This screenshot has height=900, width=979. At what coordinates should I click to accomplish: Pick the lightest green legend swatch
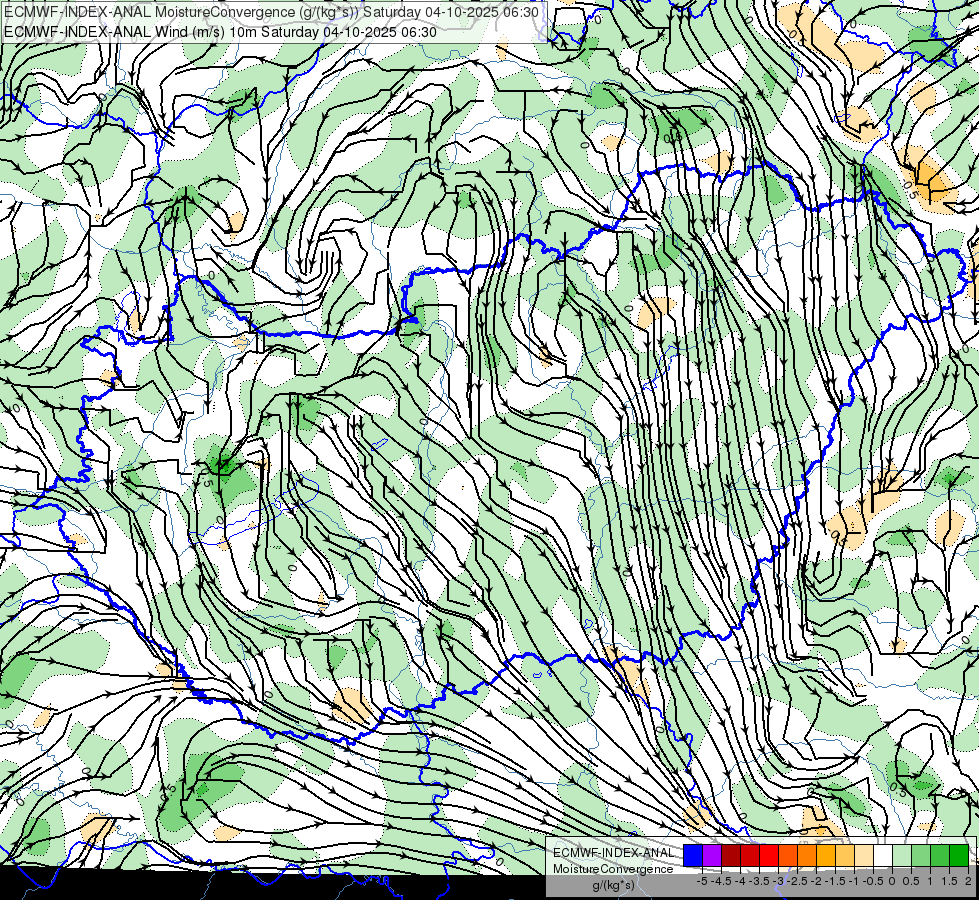pos(902,855)
